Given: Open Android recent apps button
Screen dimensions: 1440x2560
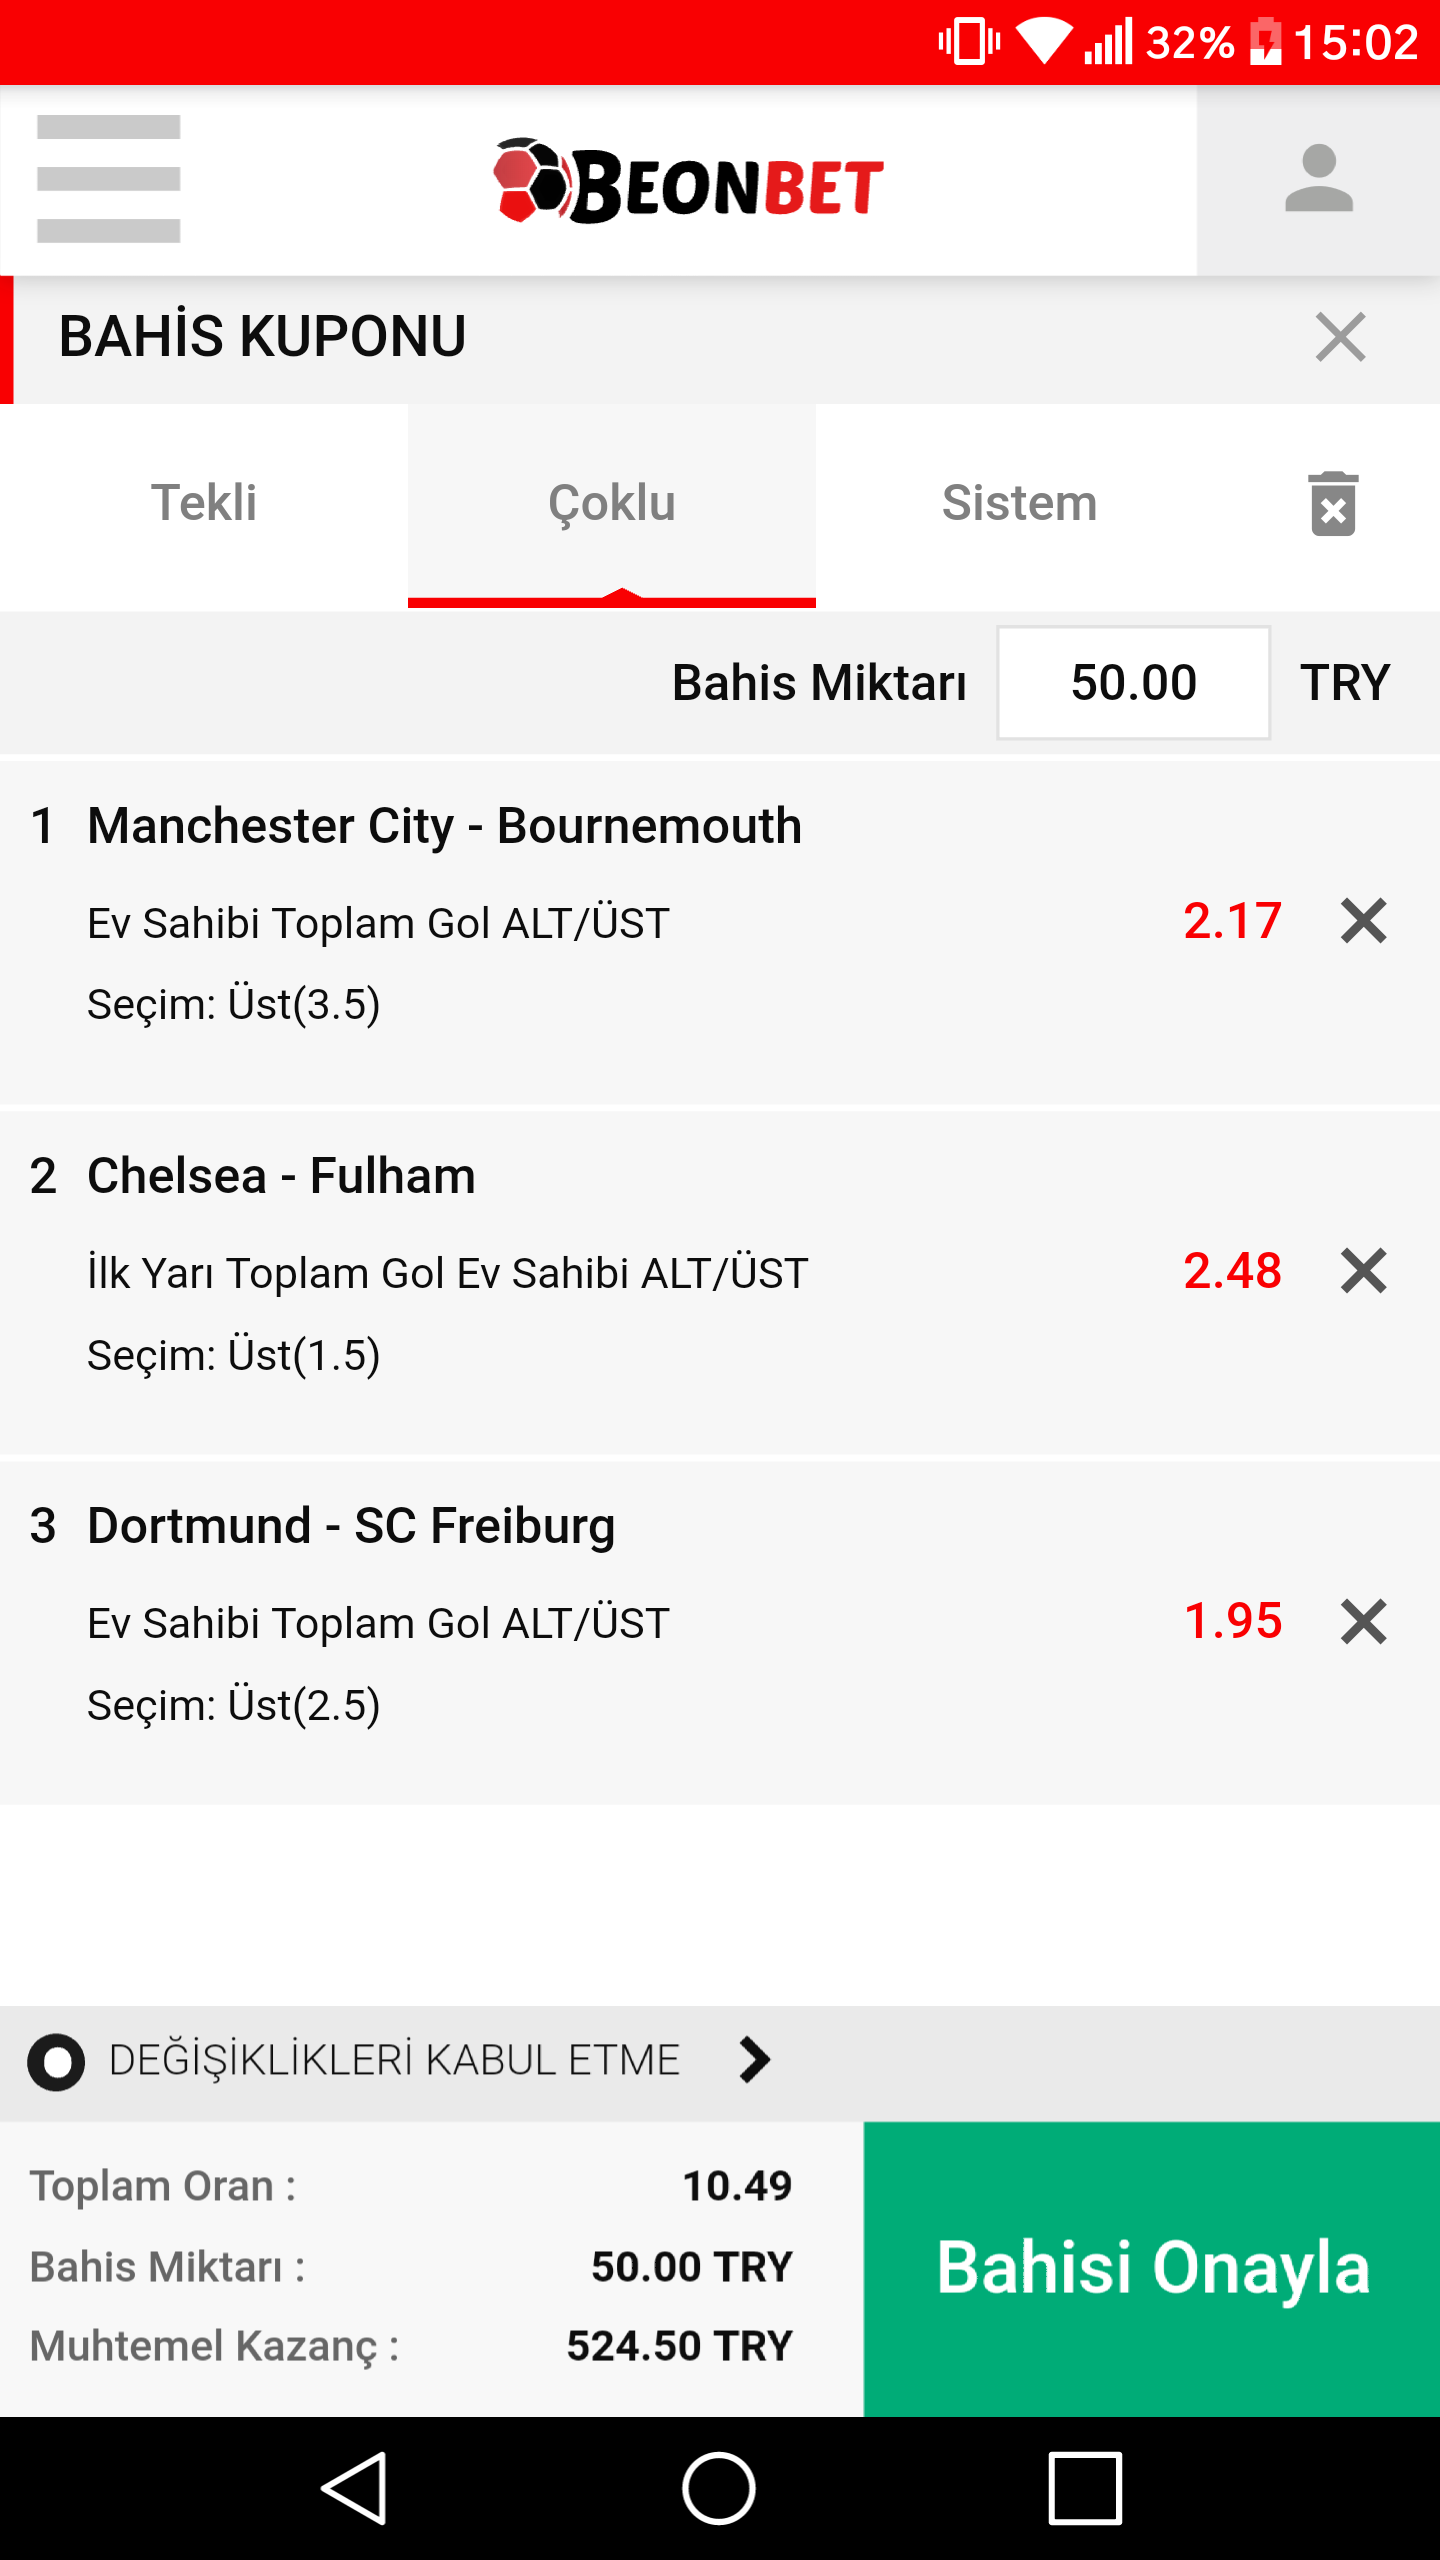Looking at the screenshot, I should tap(1085, 2488).
